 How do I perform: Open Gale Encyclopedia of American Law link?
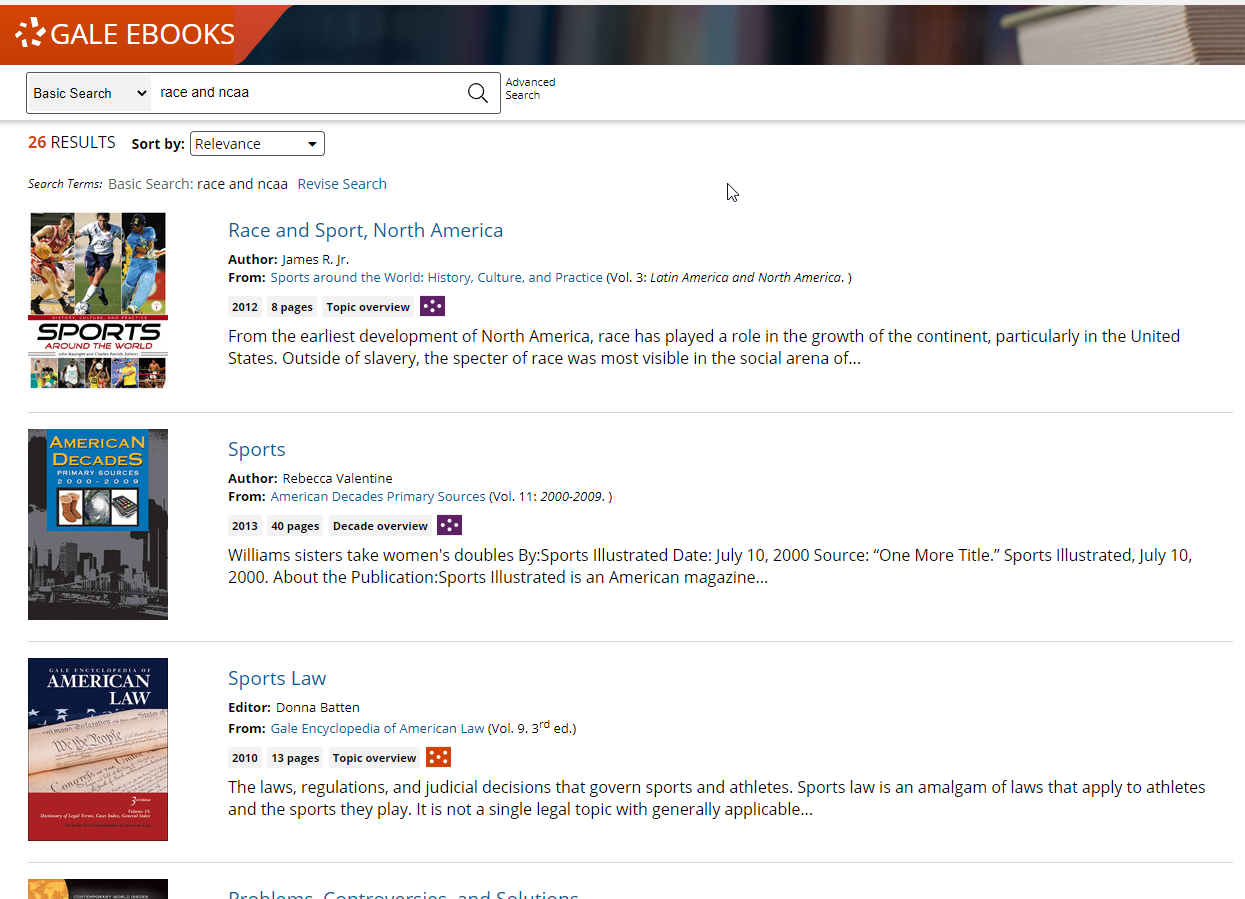[x=377, y=728]
